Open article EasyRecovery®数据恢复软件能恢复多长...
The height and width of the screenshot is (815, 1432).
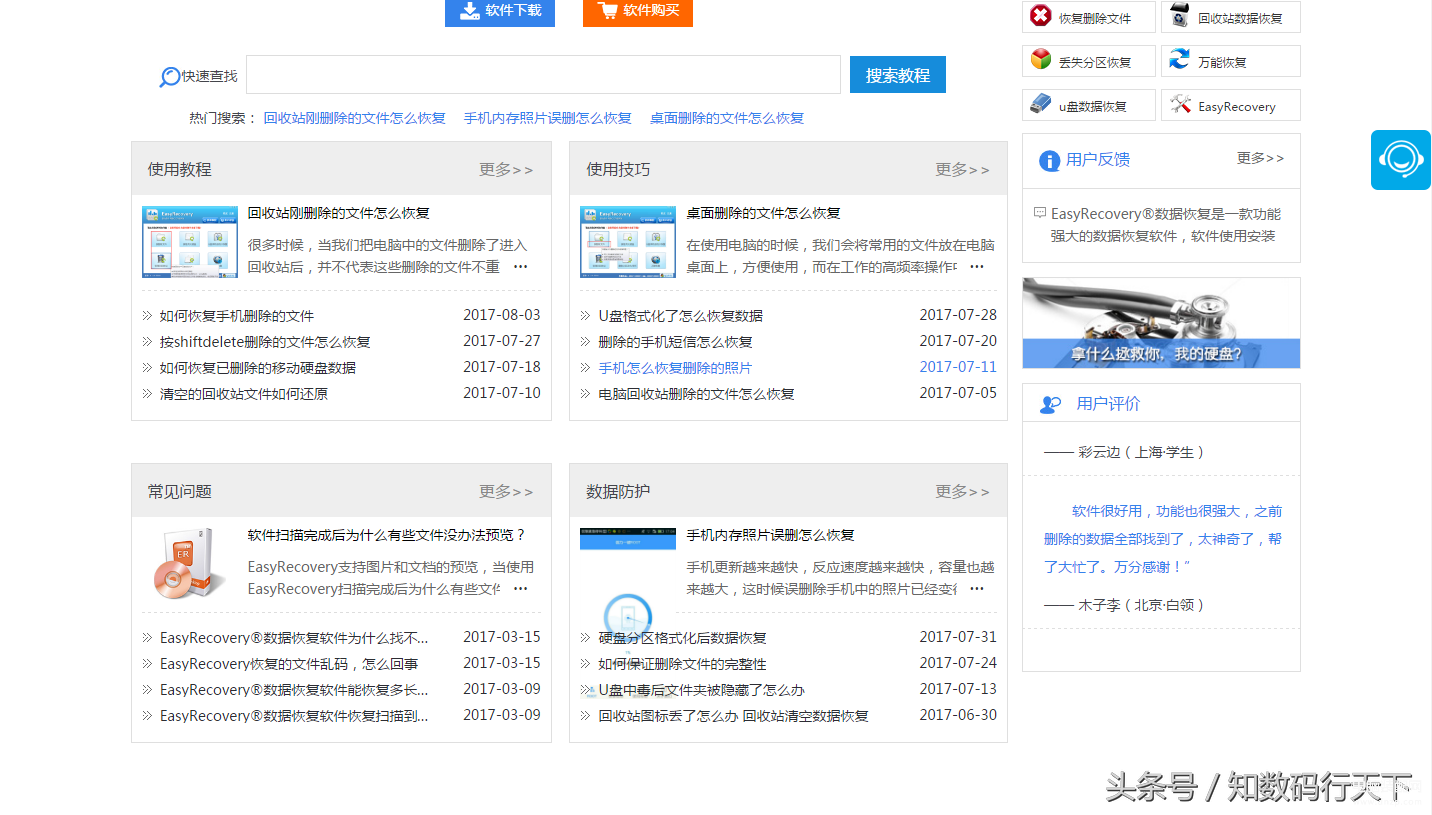click(294, 690)
